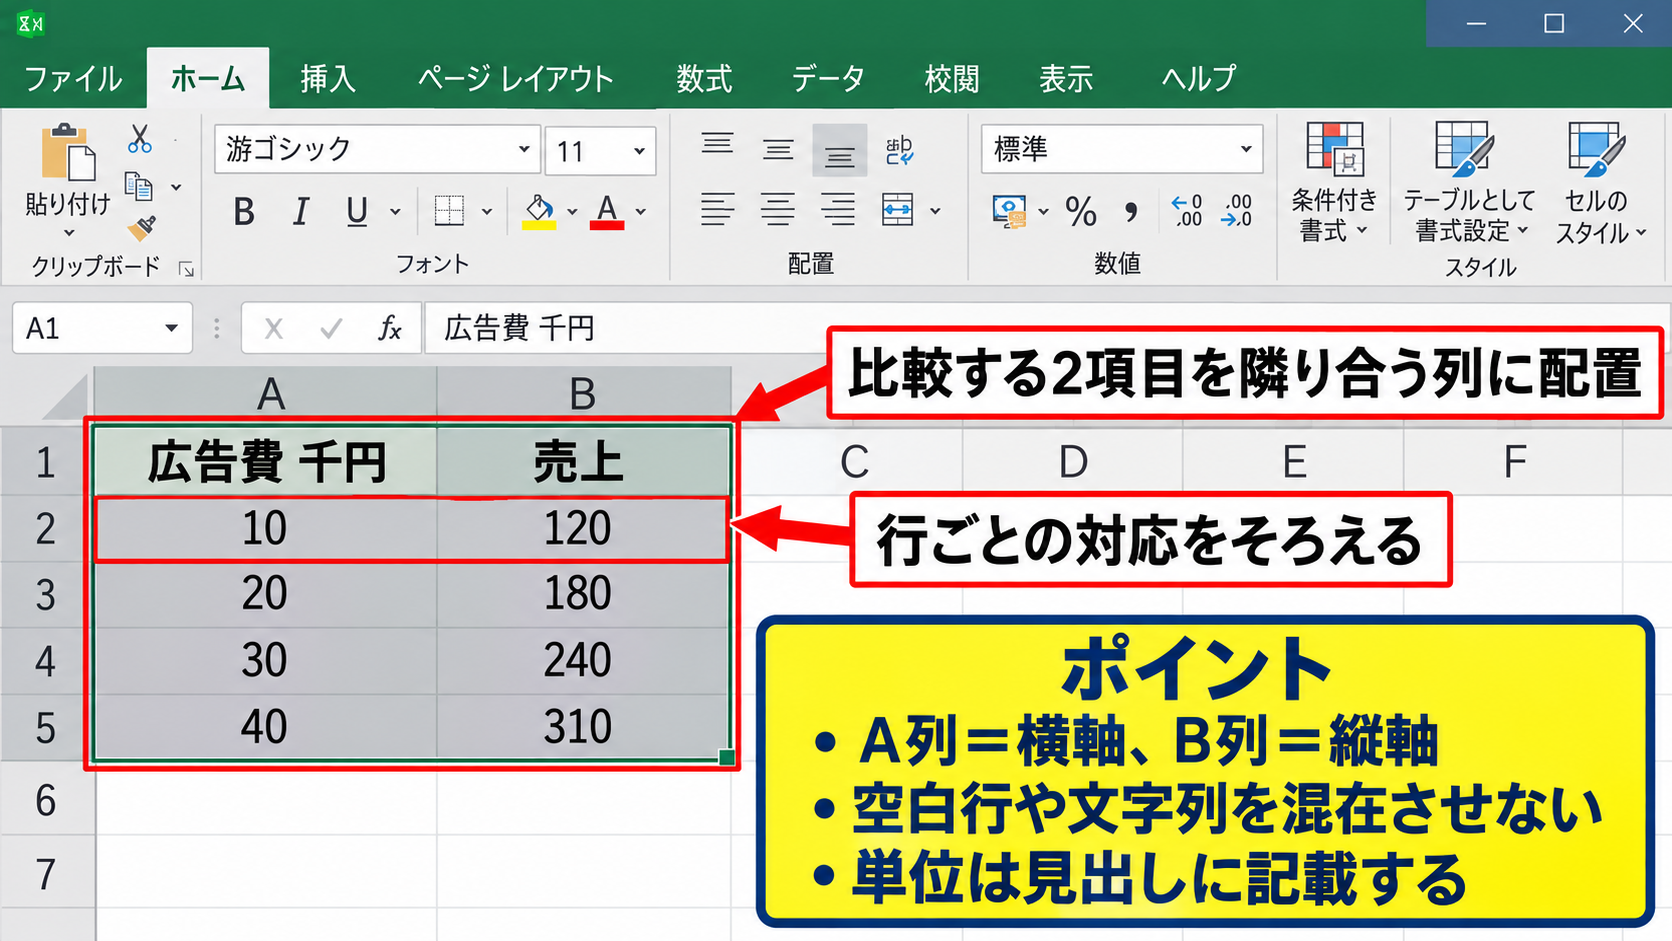Expand font color palette arrow

(x=641, y=212)
